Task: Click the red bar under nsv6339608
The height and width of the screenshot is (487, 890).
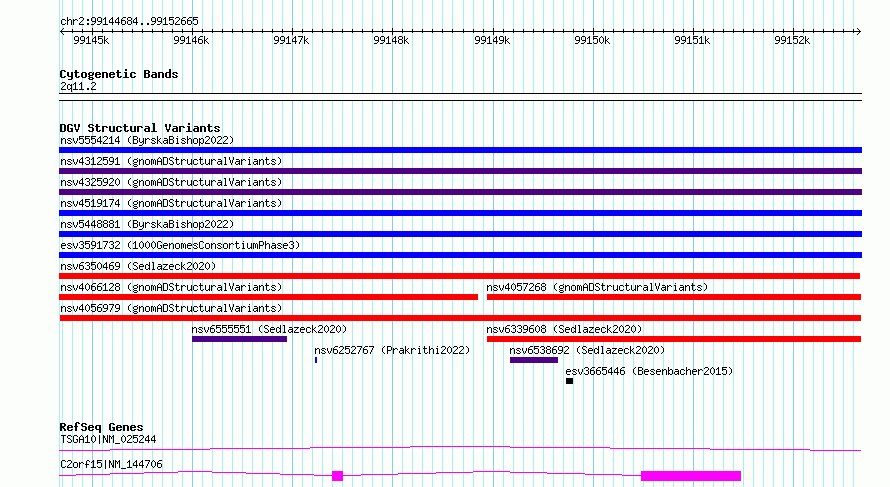Action: click(674, 339)
